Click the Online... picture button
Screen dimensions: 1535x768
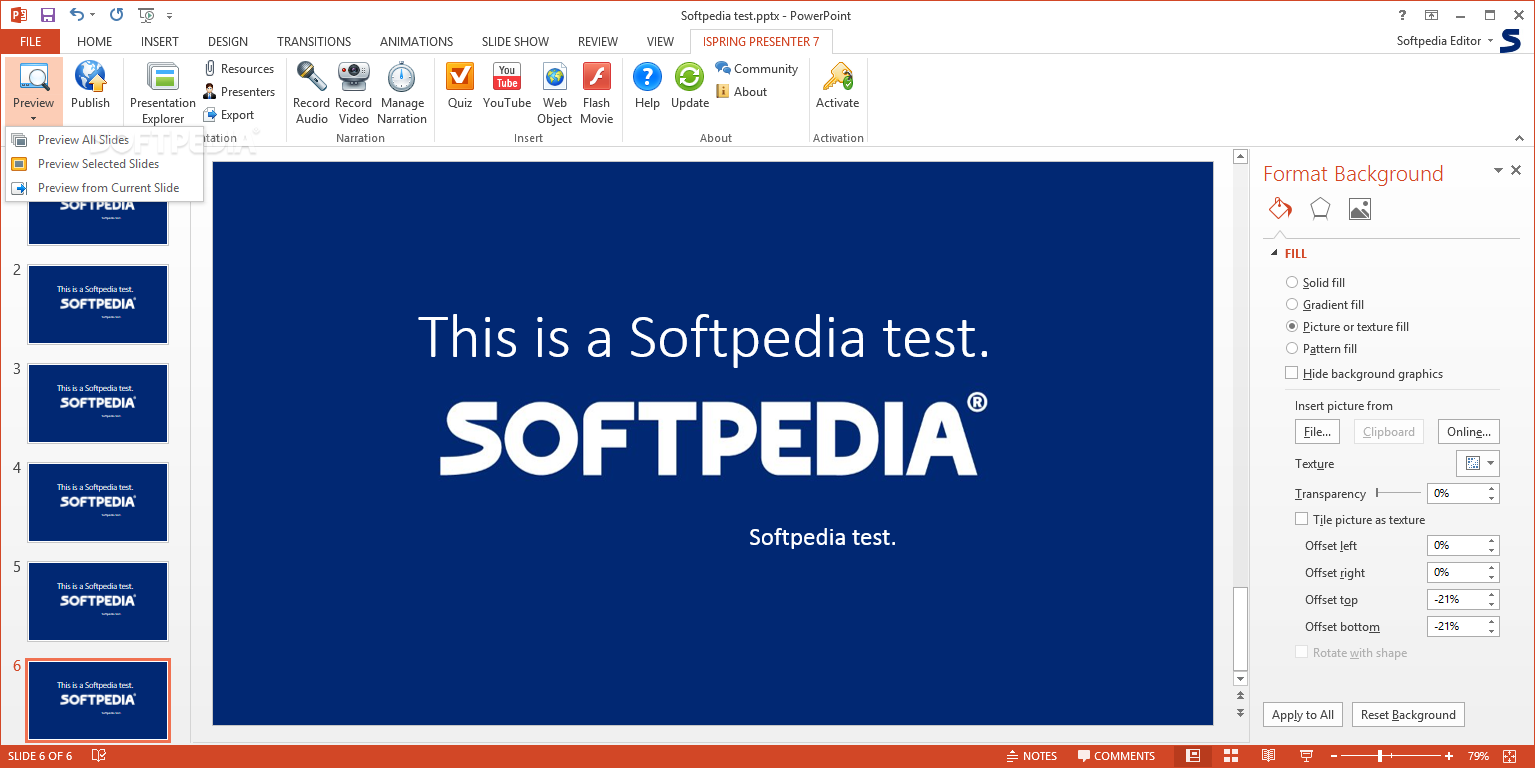tap(1469, 432)
